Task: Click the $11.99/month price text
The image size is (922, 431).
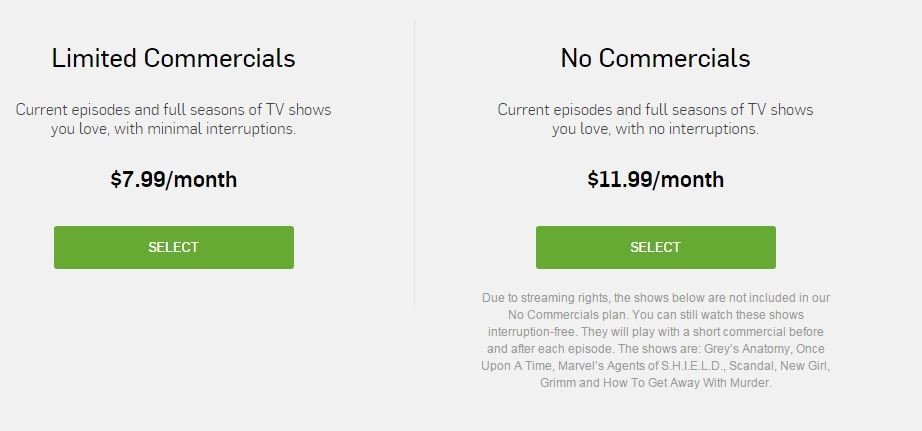Action: (656, 179)
